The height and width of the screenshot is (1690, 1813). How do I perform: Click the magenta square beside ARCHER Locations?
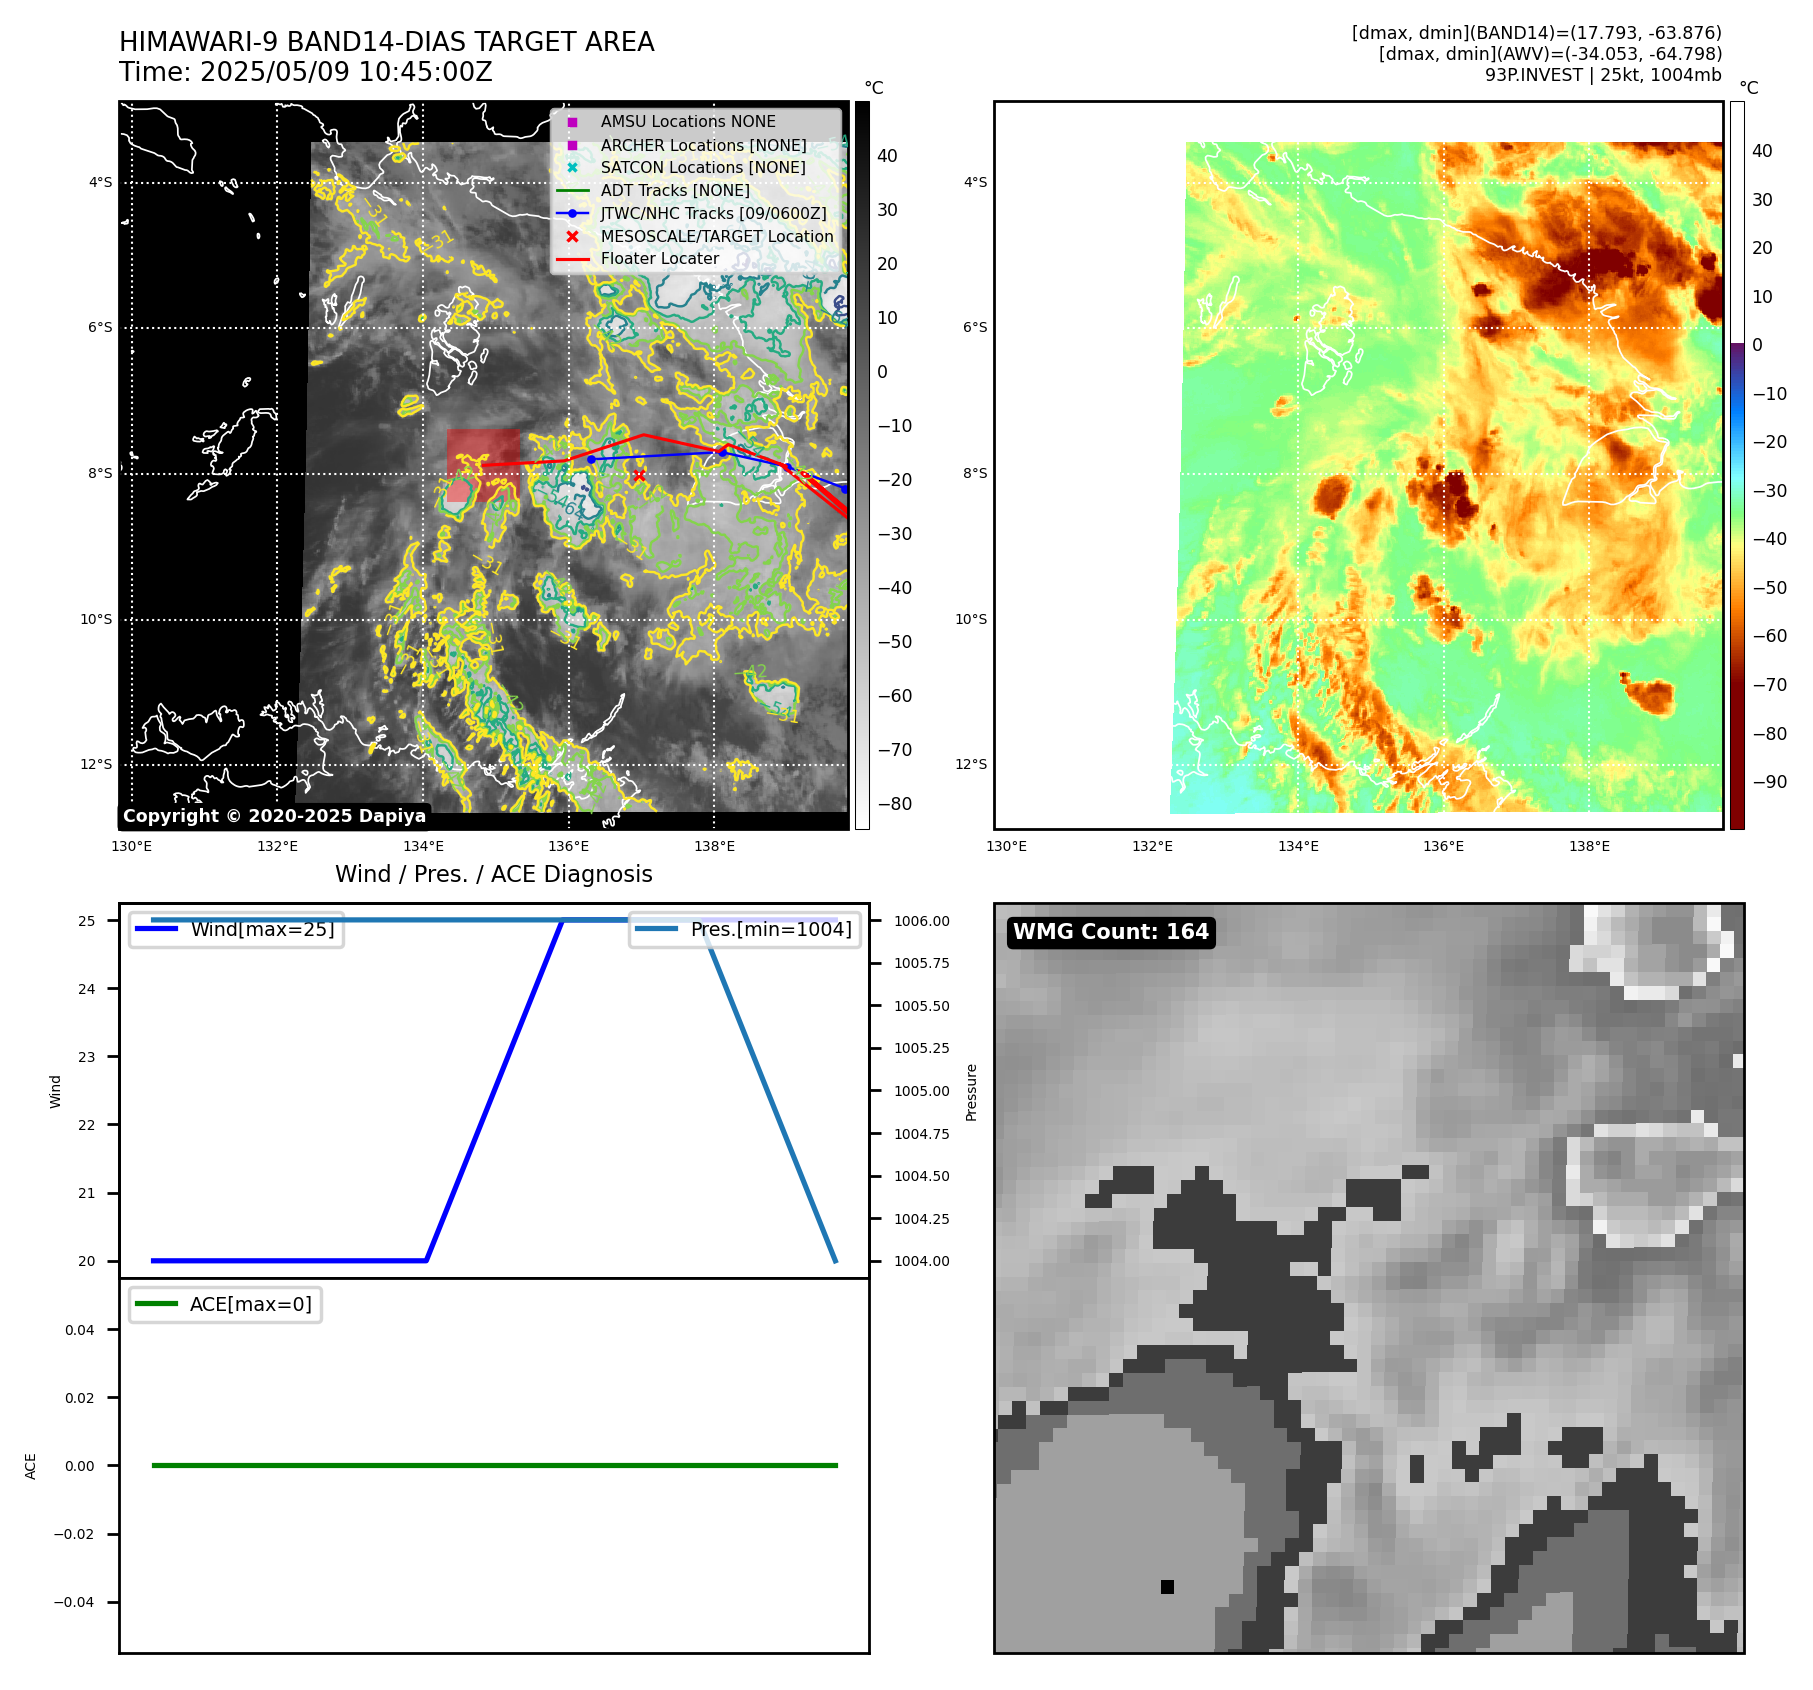(x=572, y=145)
